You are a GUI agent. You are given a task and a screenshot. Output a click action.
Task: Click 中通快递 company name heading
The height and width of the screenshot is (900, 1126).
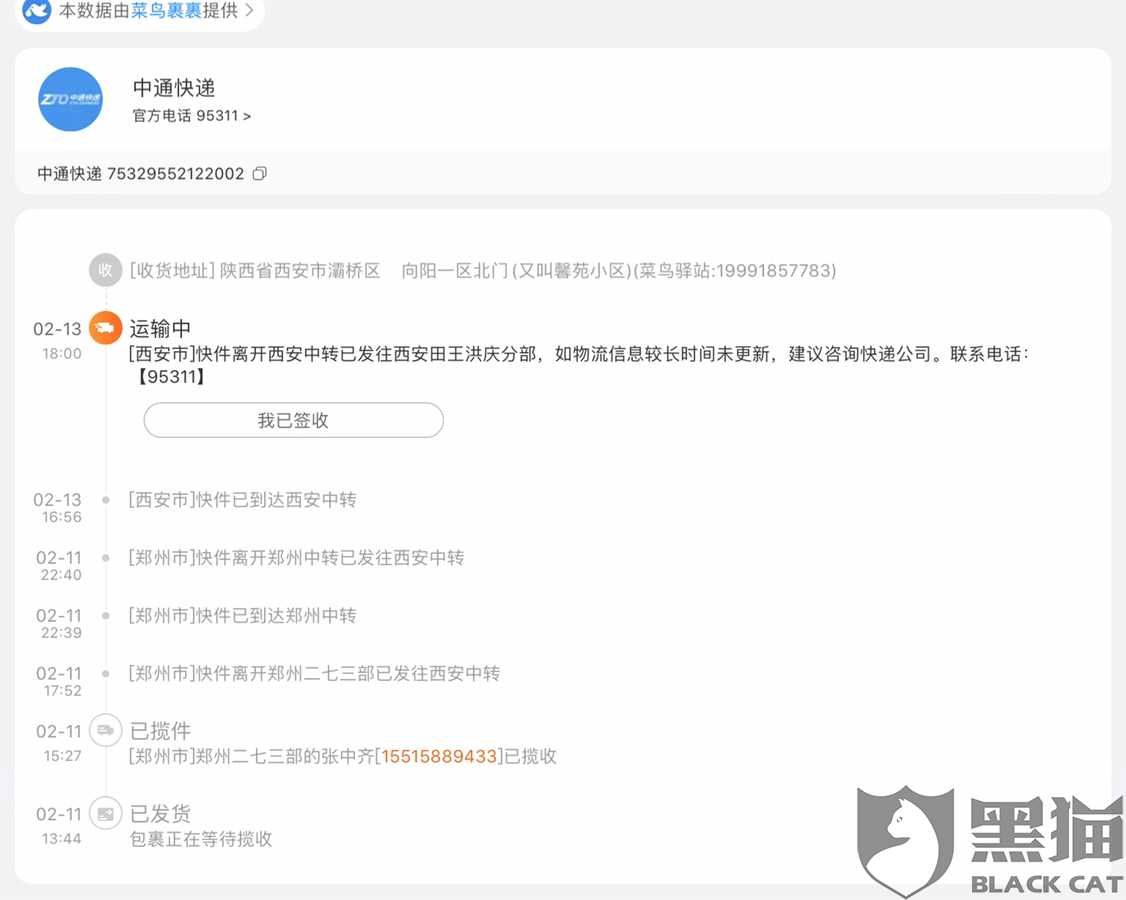coord(174,88)
